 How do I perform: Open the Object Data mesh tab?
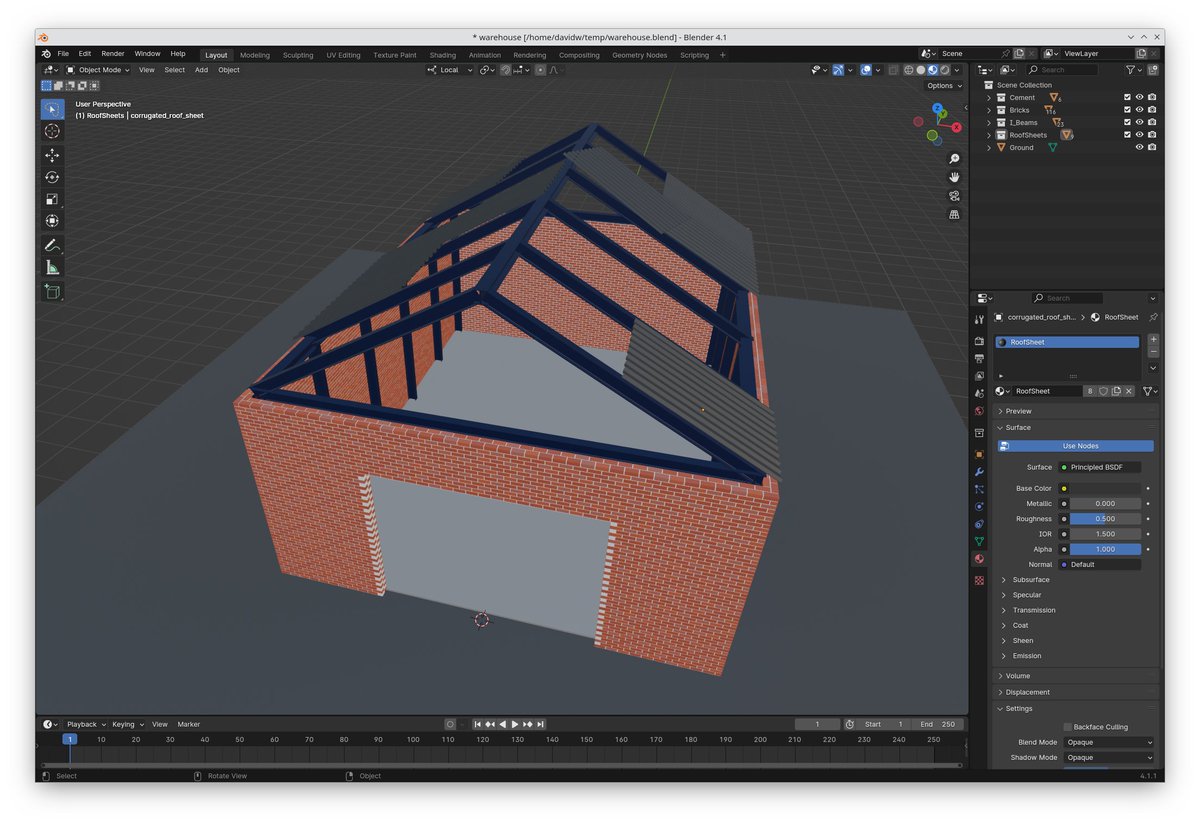(x=979, y=541)
